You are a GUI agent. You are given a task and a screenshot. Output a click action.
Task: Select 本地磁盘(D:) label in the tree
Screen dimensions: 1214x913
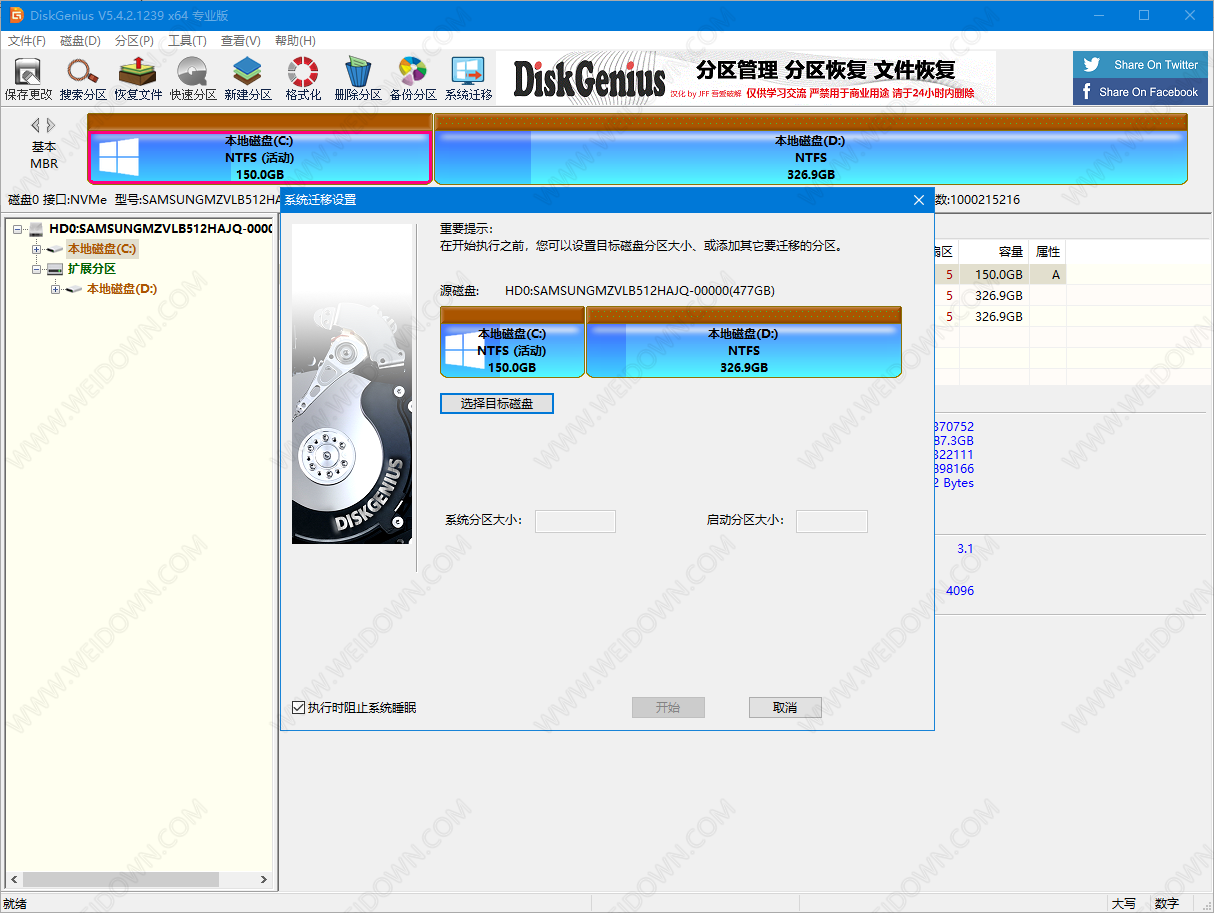click(x=122, y=289)
